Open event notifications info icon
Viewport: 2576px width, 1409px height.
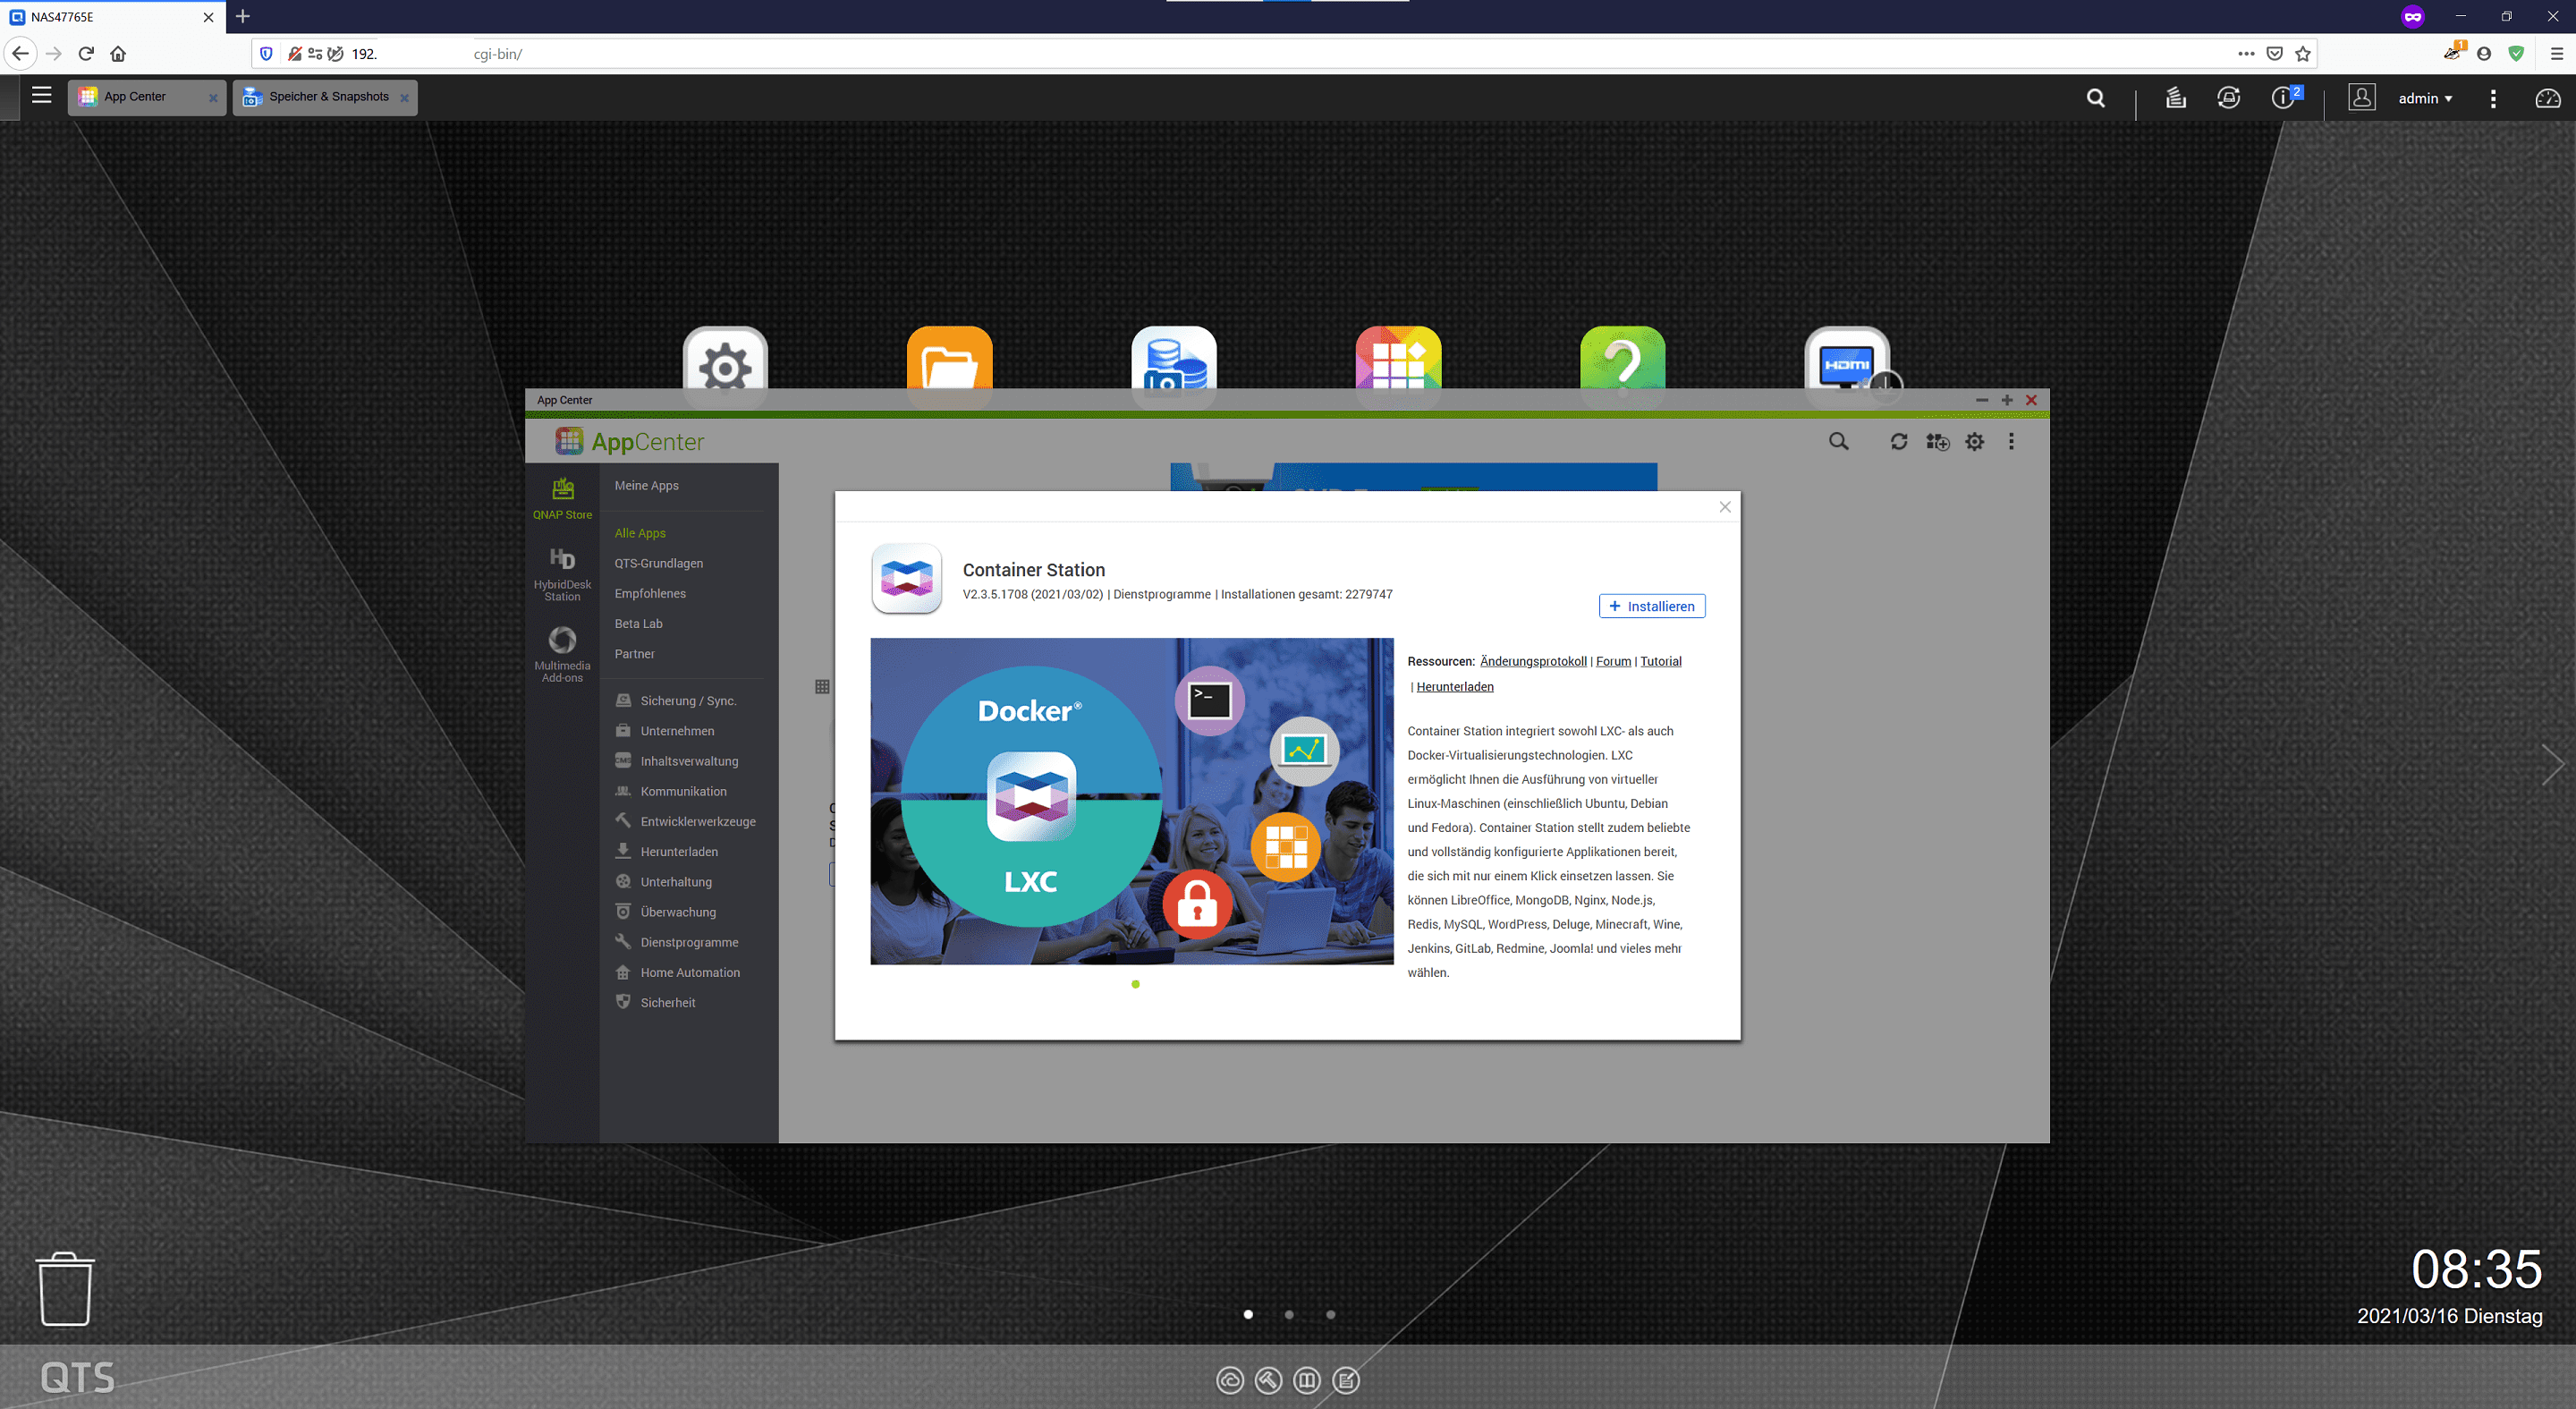tap(2284, 98)
